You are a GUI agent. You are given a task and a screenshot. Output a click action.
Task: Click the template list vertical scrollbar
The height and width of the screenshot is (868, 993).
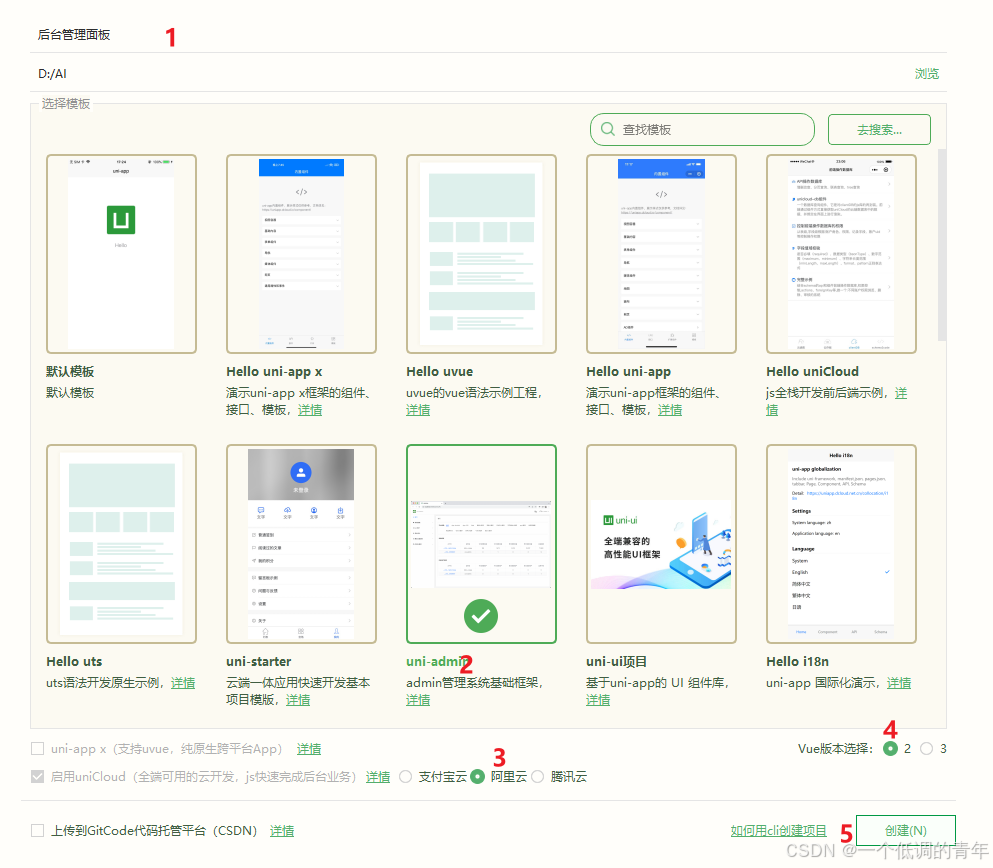[x=942, y=245]
